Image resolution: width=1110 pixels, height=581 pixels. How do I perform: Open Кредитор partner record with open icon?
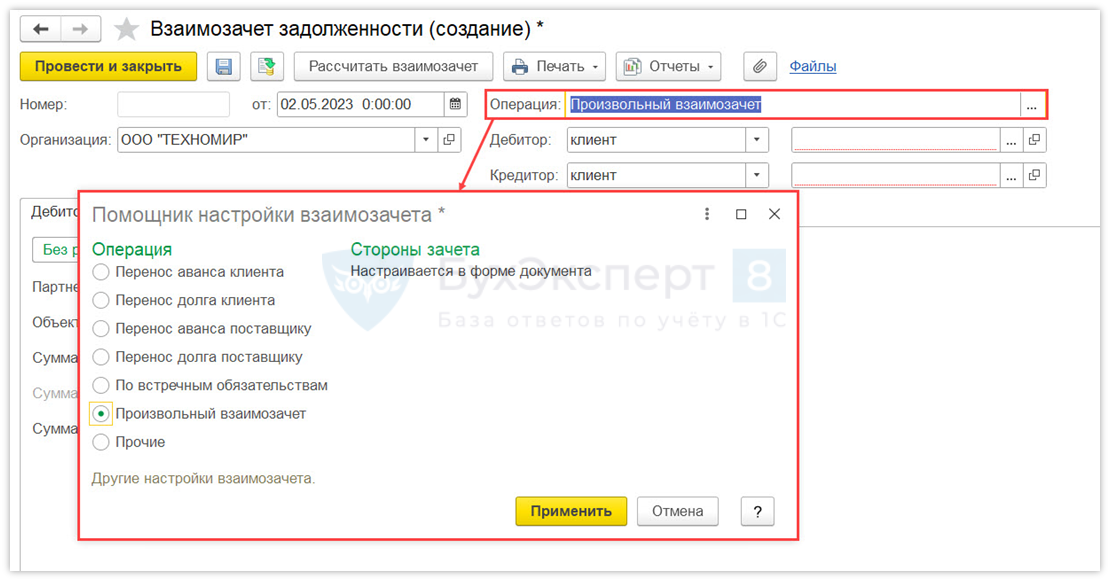pos(1034,176)
